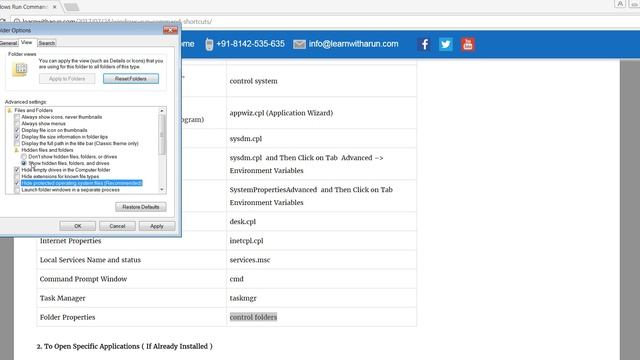Click the +91-8142-535-635 phone number
Image resolution: width=640 pixels, height=360 pixels.
coord(250,44)
